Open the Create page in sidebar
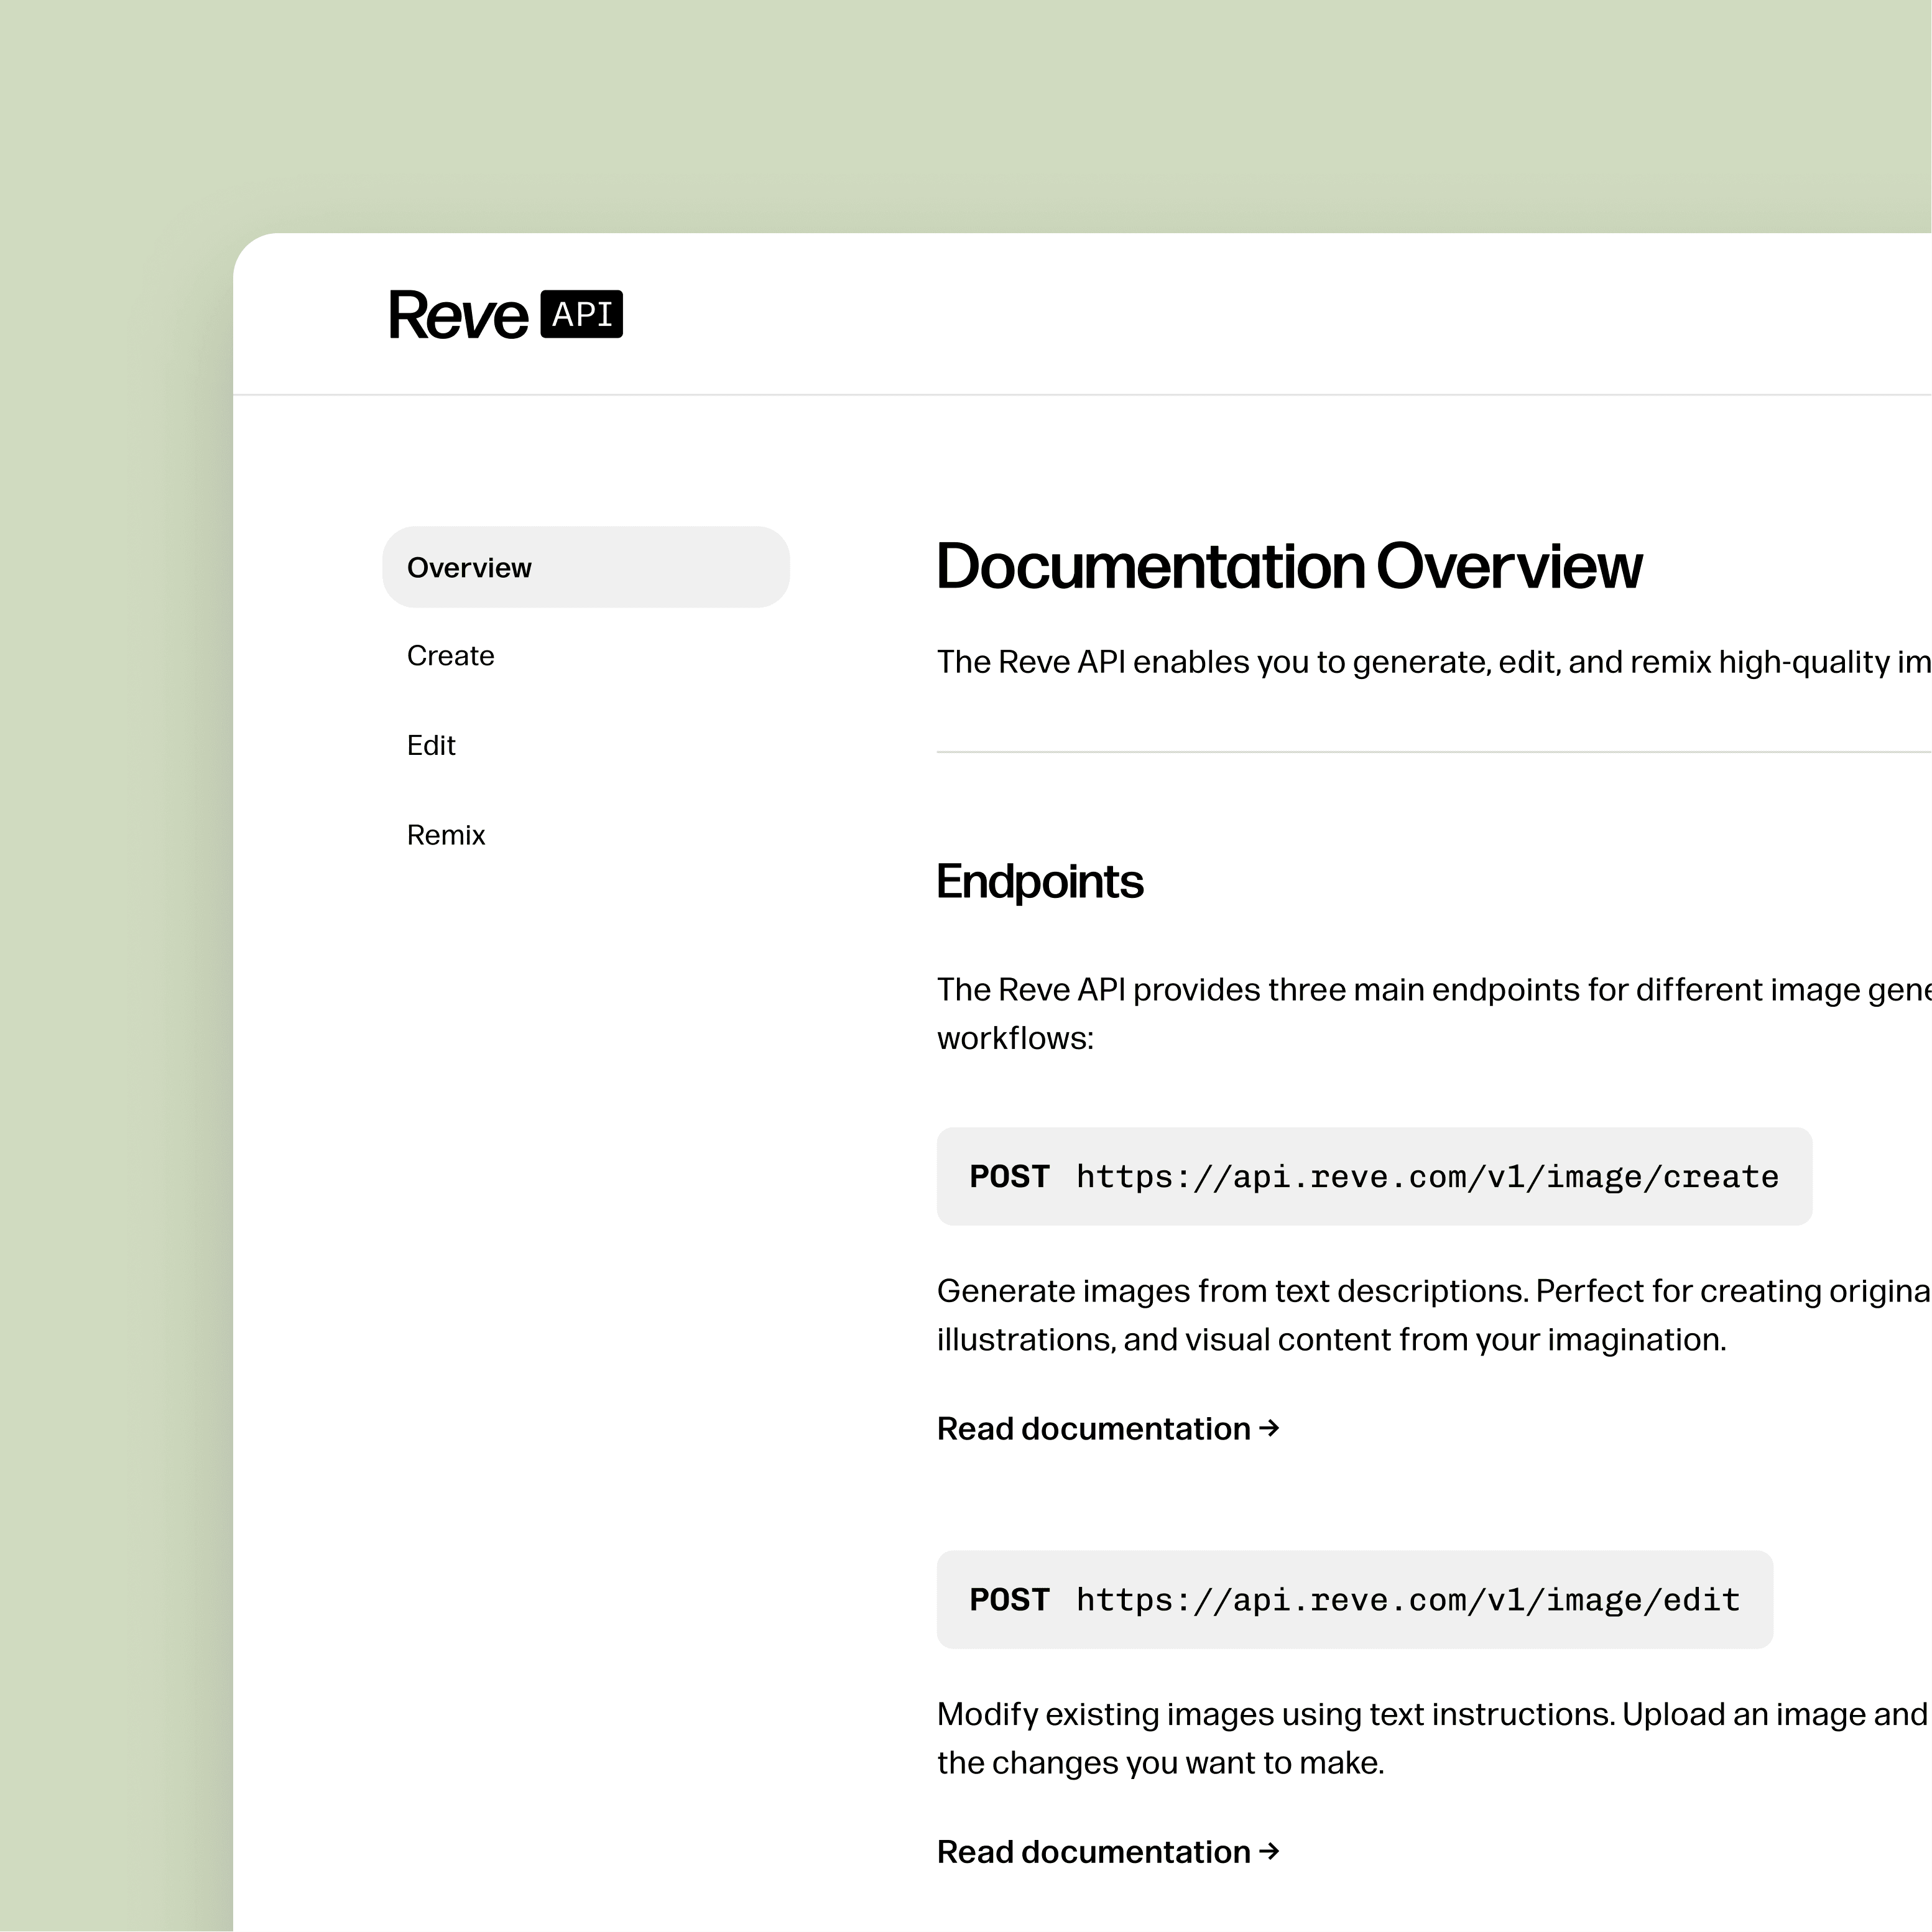Screen dimensions: 1932x1932 pos(450,656)
